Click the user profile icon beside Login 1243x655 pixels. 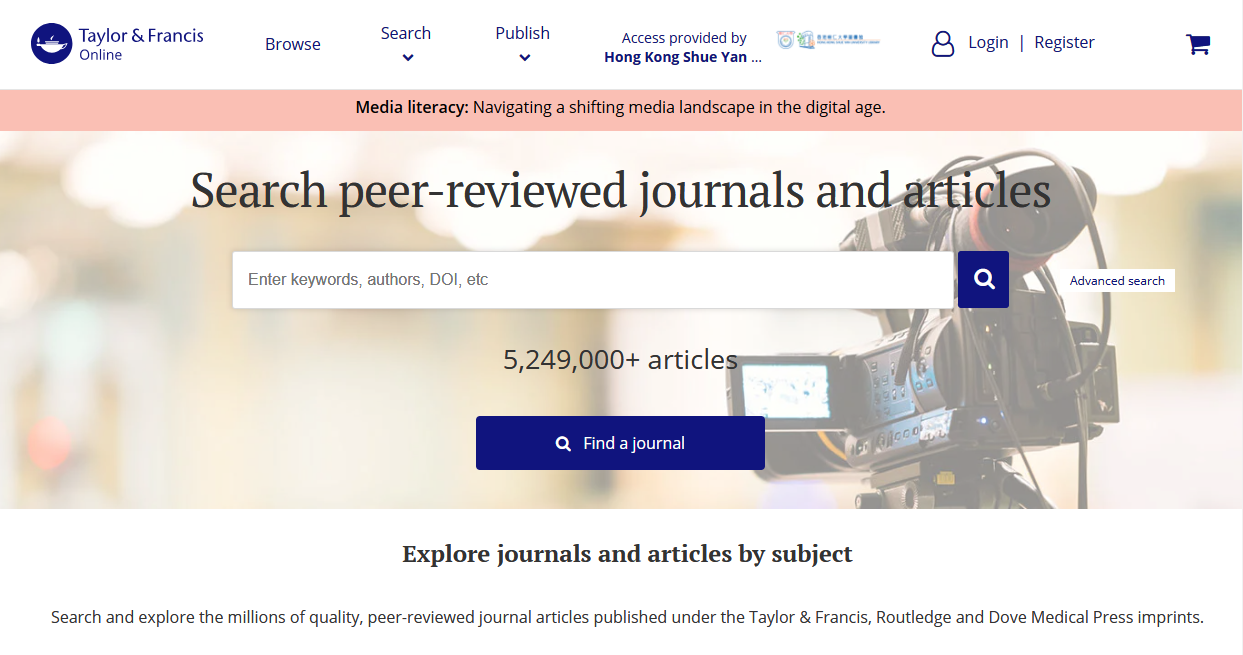943,43
